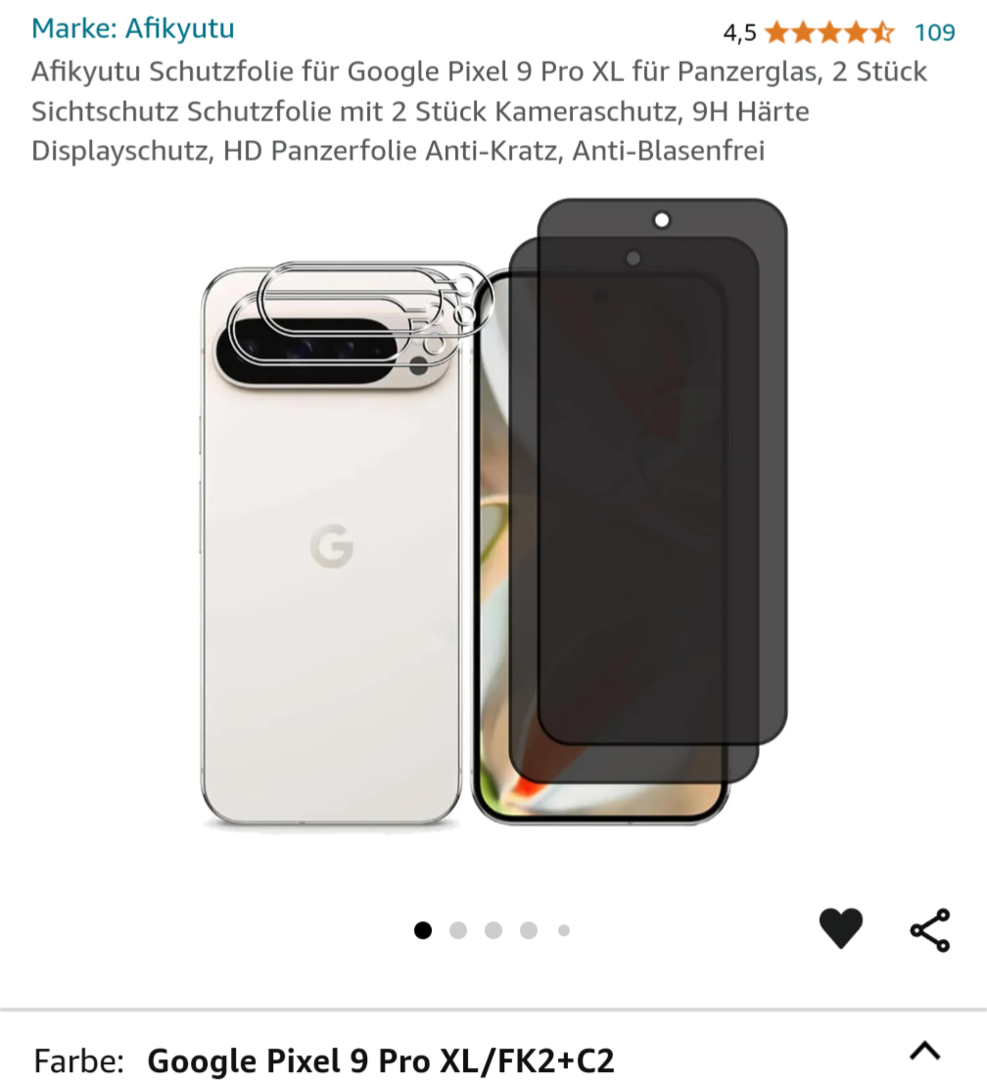Select the first image carousel dot

(x=423, y=931)
